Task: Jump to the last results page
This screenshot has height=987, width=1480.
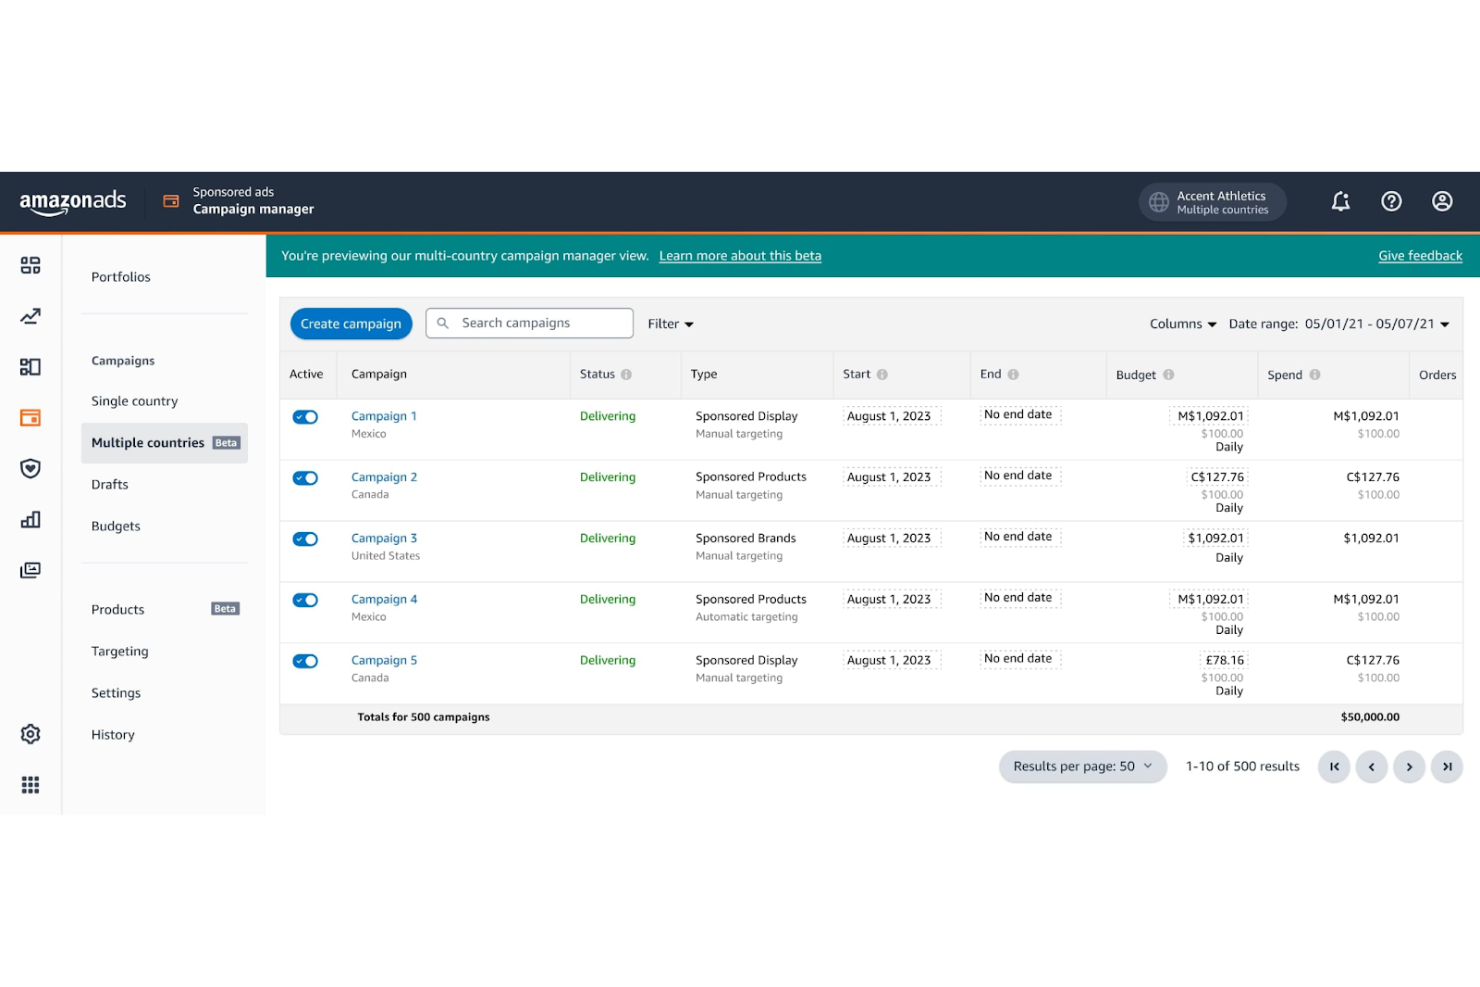Action: pos(1446,767)
